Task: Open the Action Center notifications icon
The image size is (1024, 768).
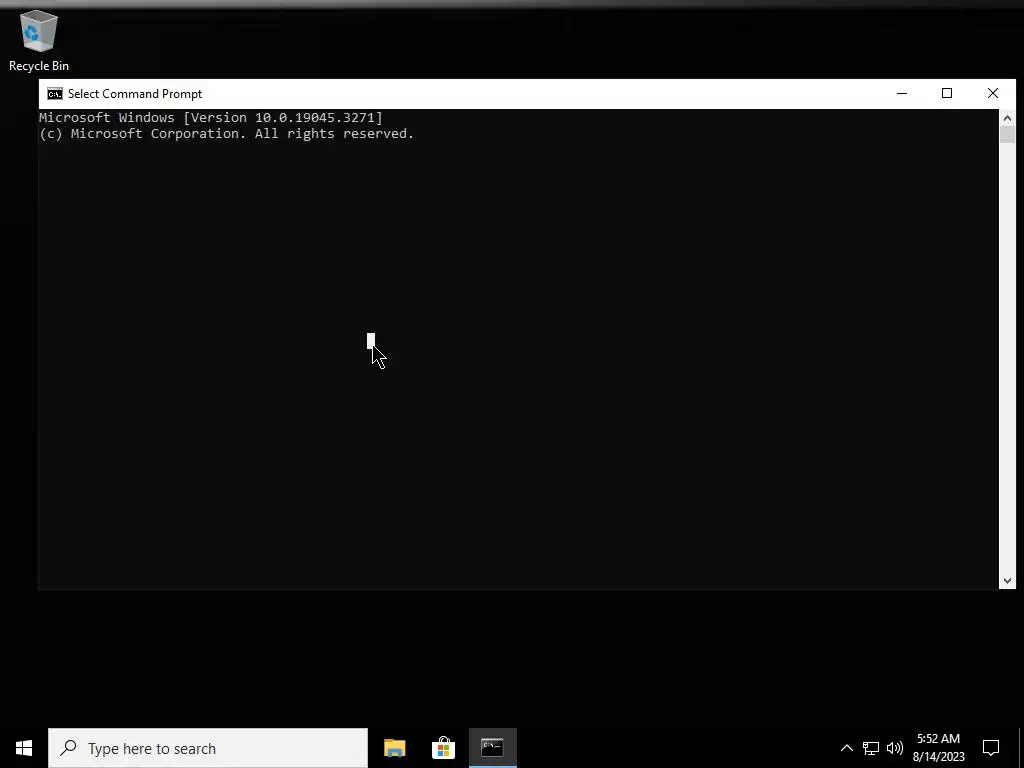Action: tap(991, 748)
